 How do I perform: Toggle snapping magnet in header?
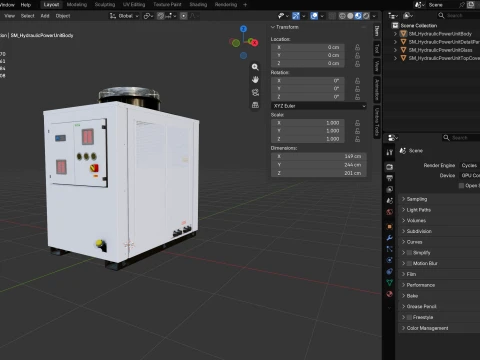click(161, 16)
